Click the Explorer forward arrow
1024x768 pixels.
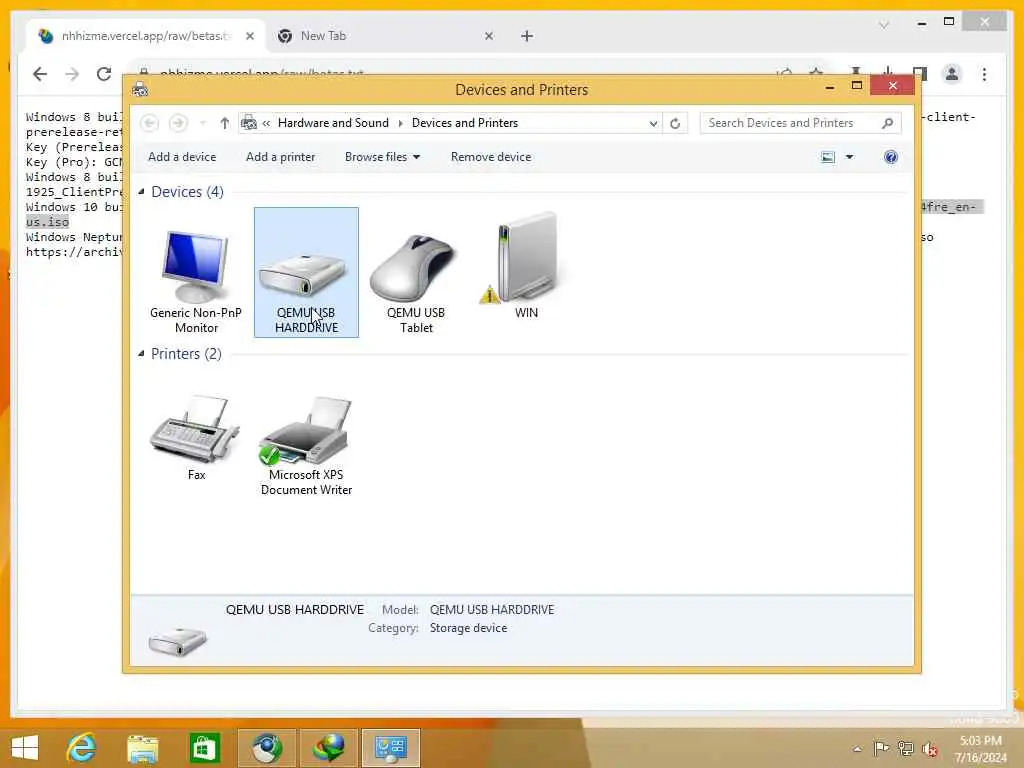coord(178,123)
